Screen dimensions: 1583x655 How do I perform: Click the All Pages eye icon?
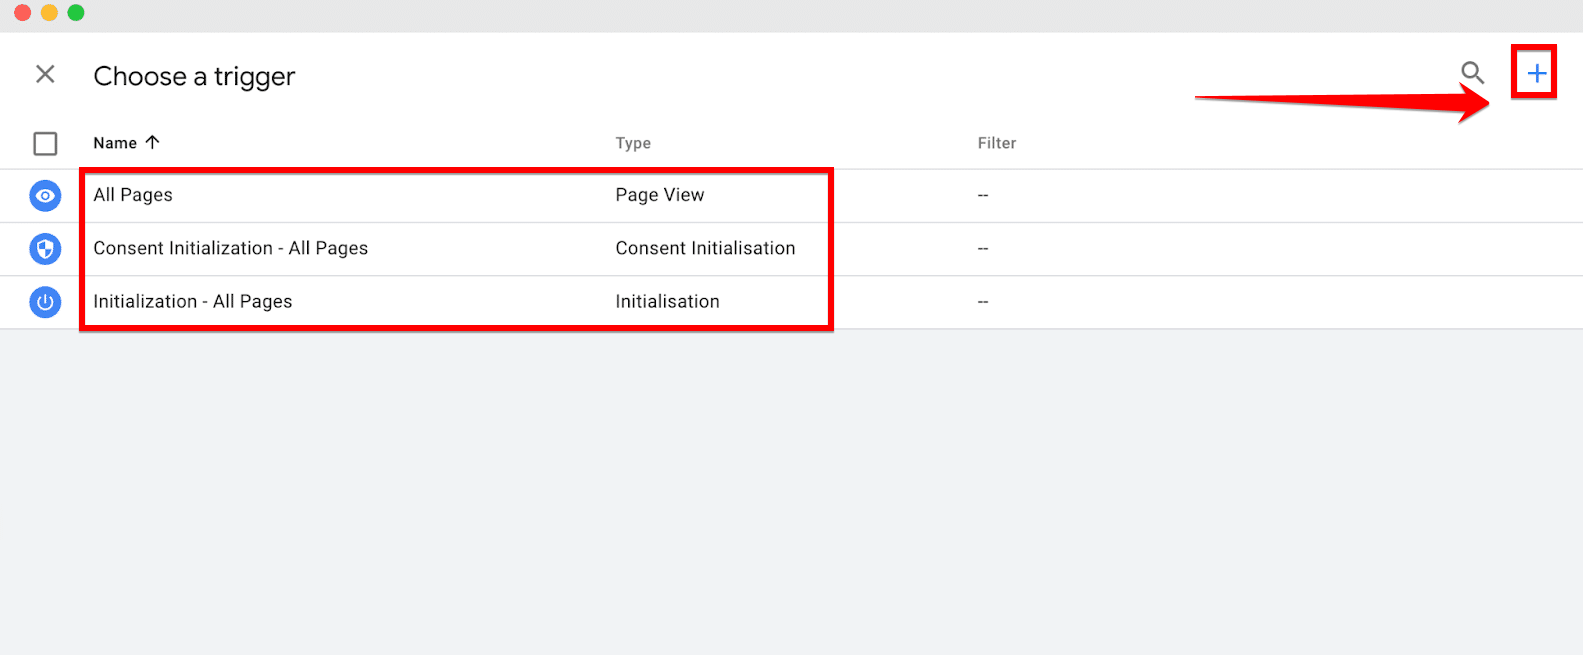click(45, 195)
